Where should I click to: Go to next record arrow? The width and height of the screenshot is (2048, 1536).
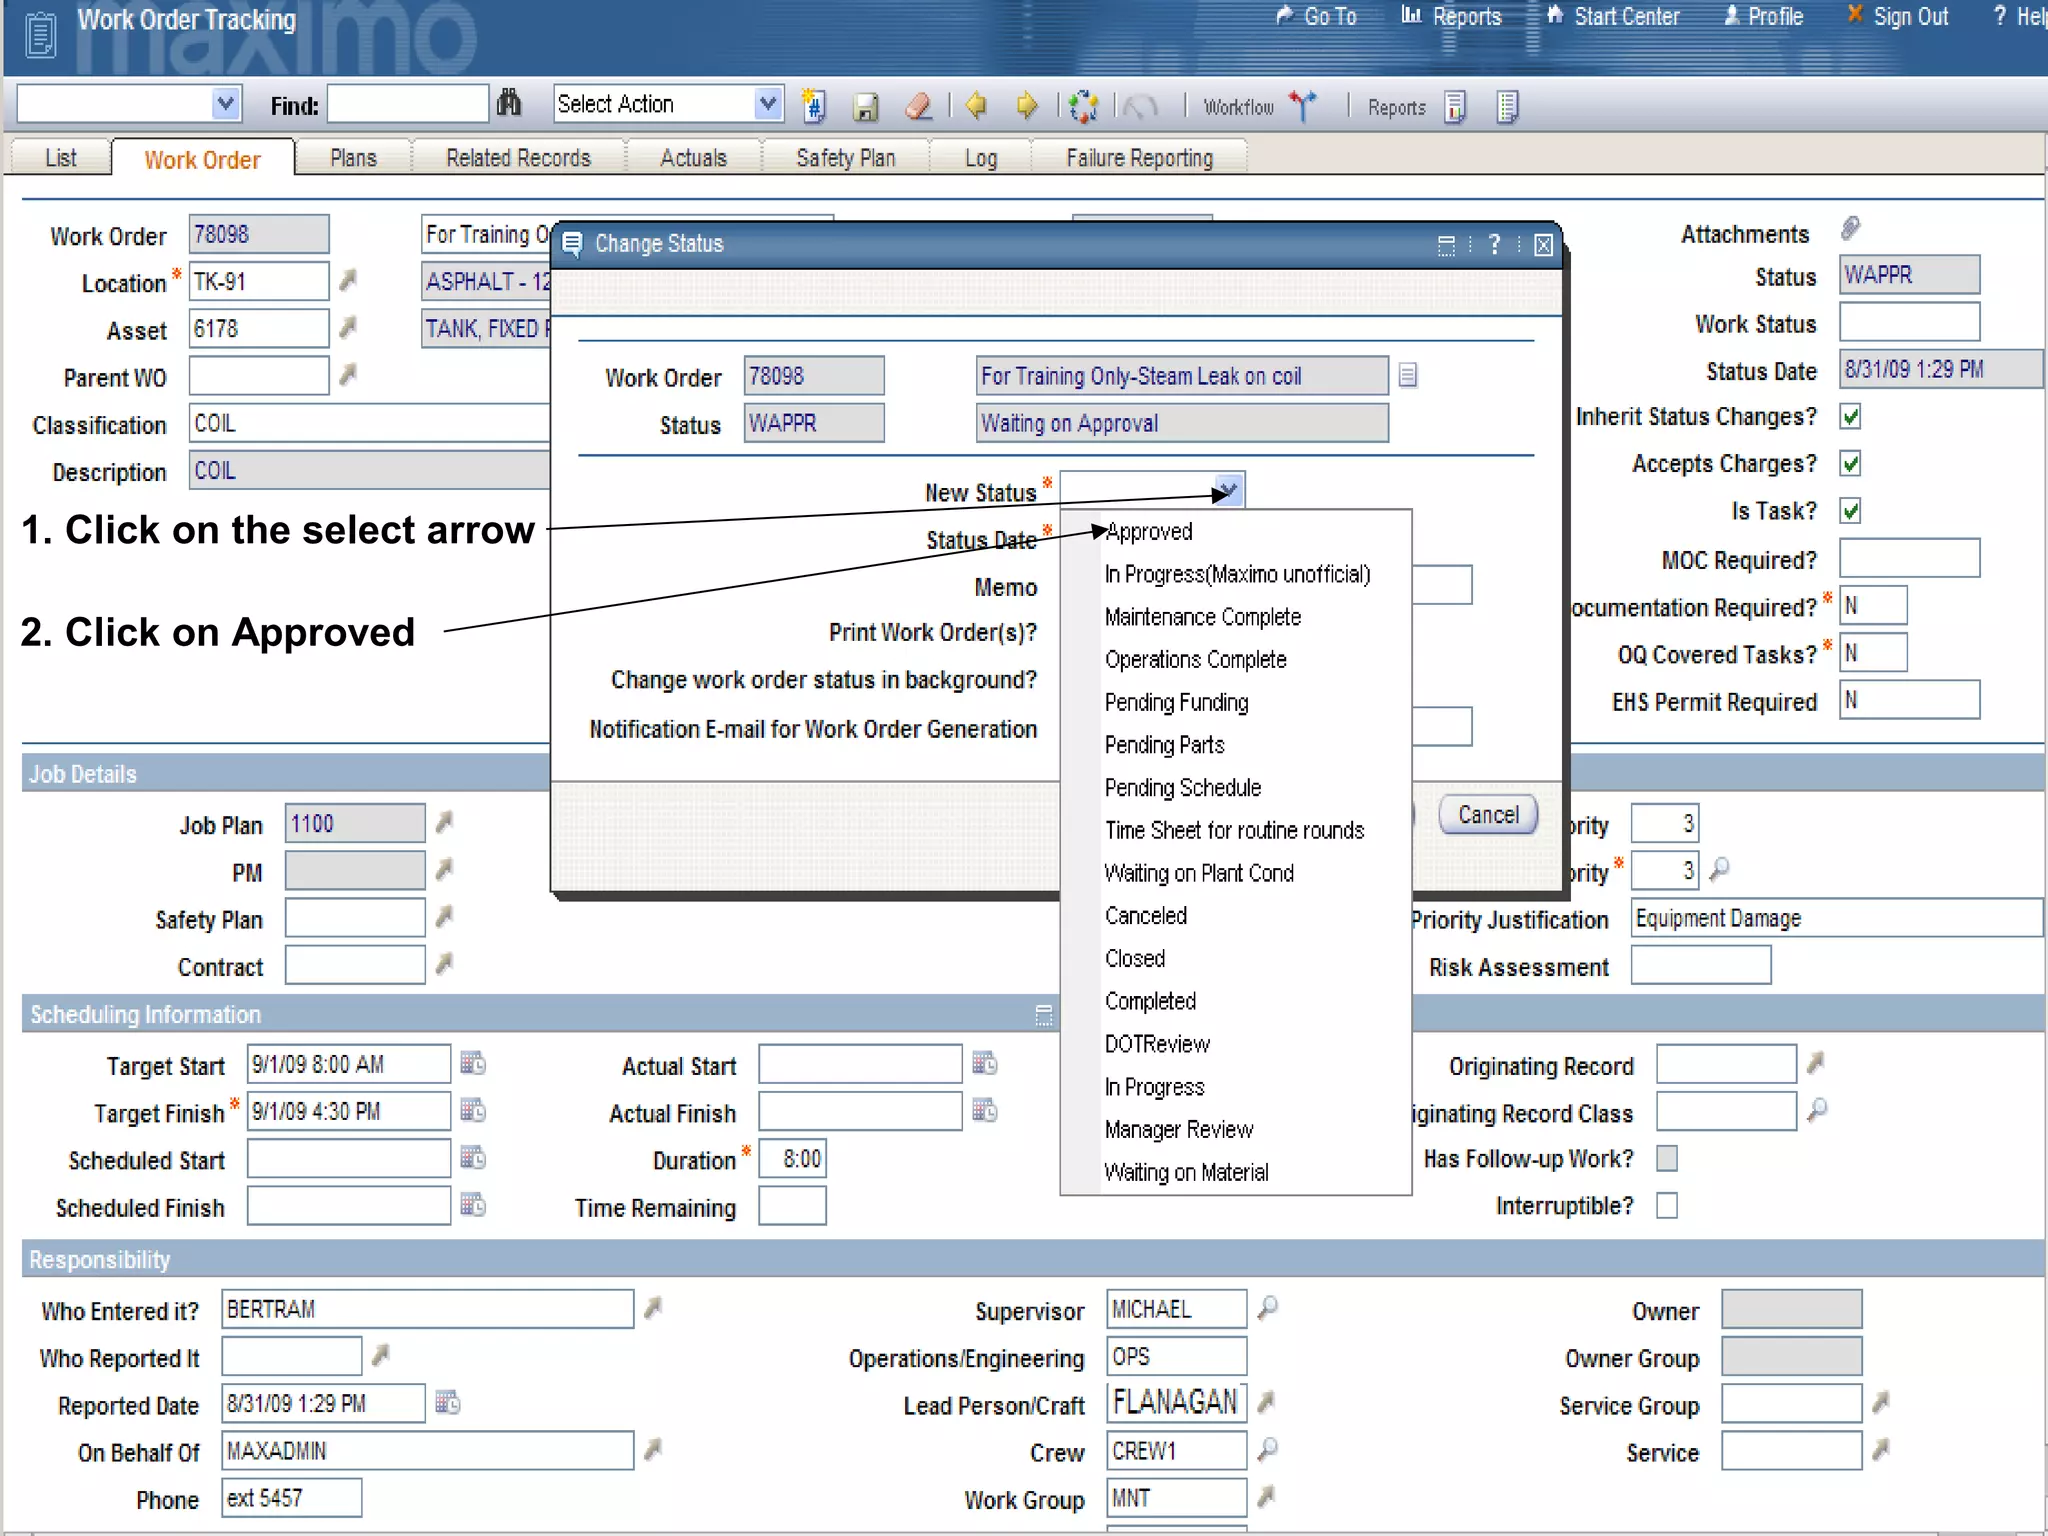pos(1027,105)
